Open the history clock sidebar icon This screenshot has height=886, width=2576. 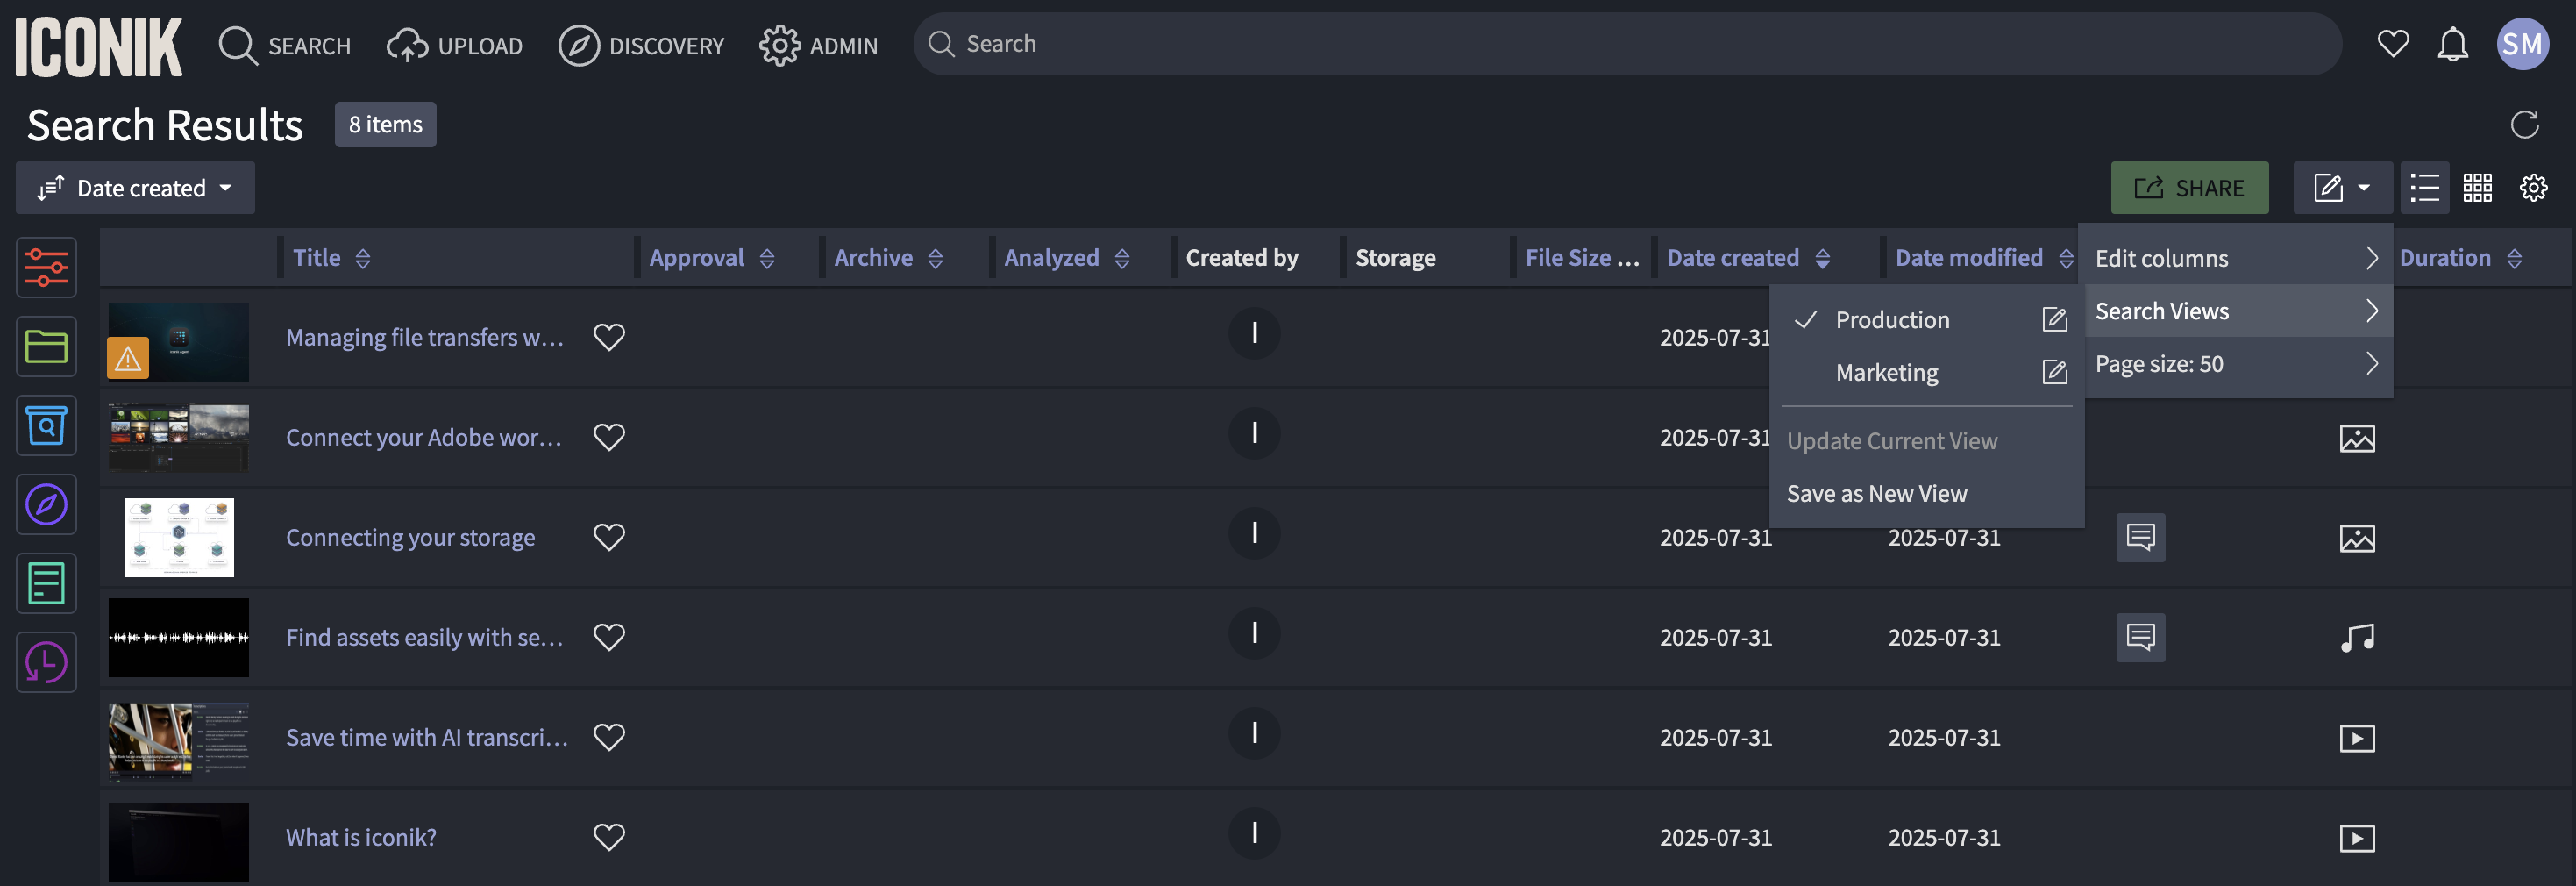coord(46,662)
